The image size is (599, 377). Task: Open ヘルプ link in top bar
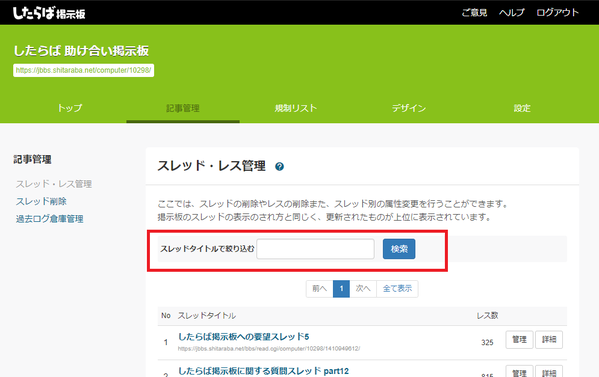pos(512,13)
